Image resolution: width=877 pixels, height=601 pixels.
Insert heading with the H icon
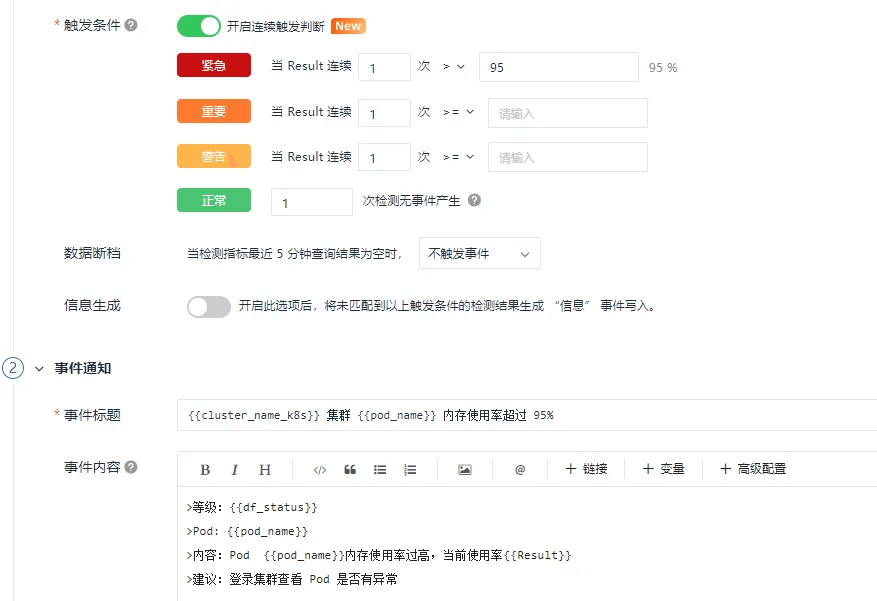tap(265, 469)
